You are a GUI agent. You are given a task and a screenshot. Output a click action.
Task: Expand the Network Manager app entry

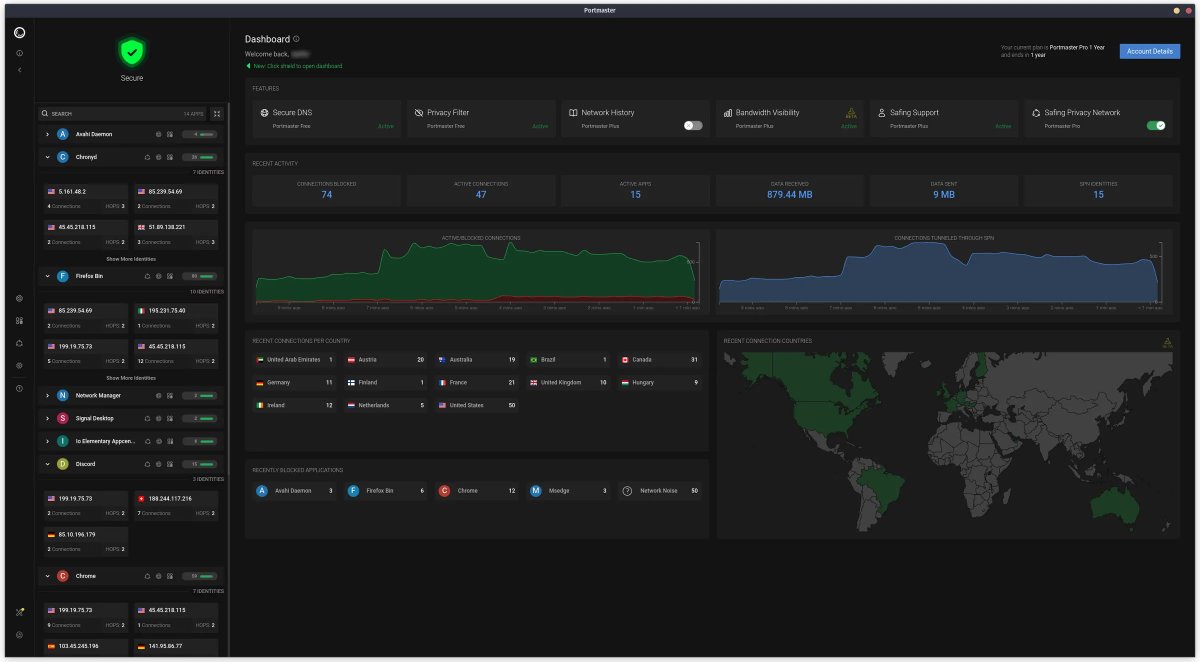47,395
